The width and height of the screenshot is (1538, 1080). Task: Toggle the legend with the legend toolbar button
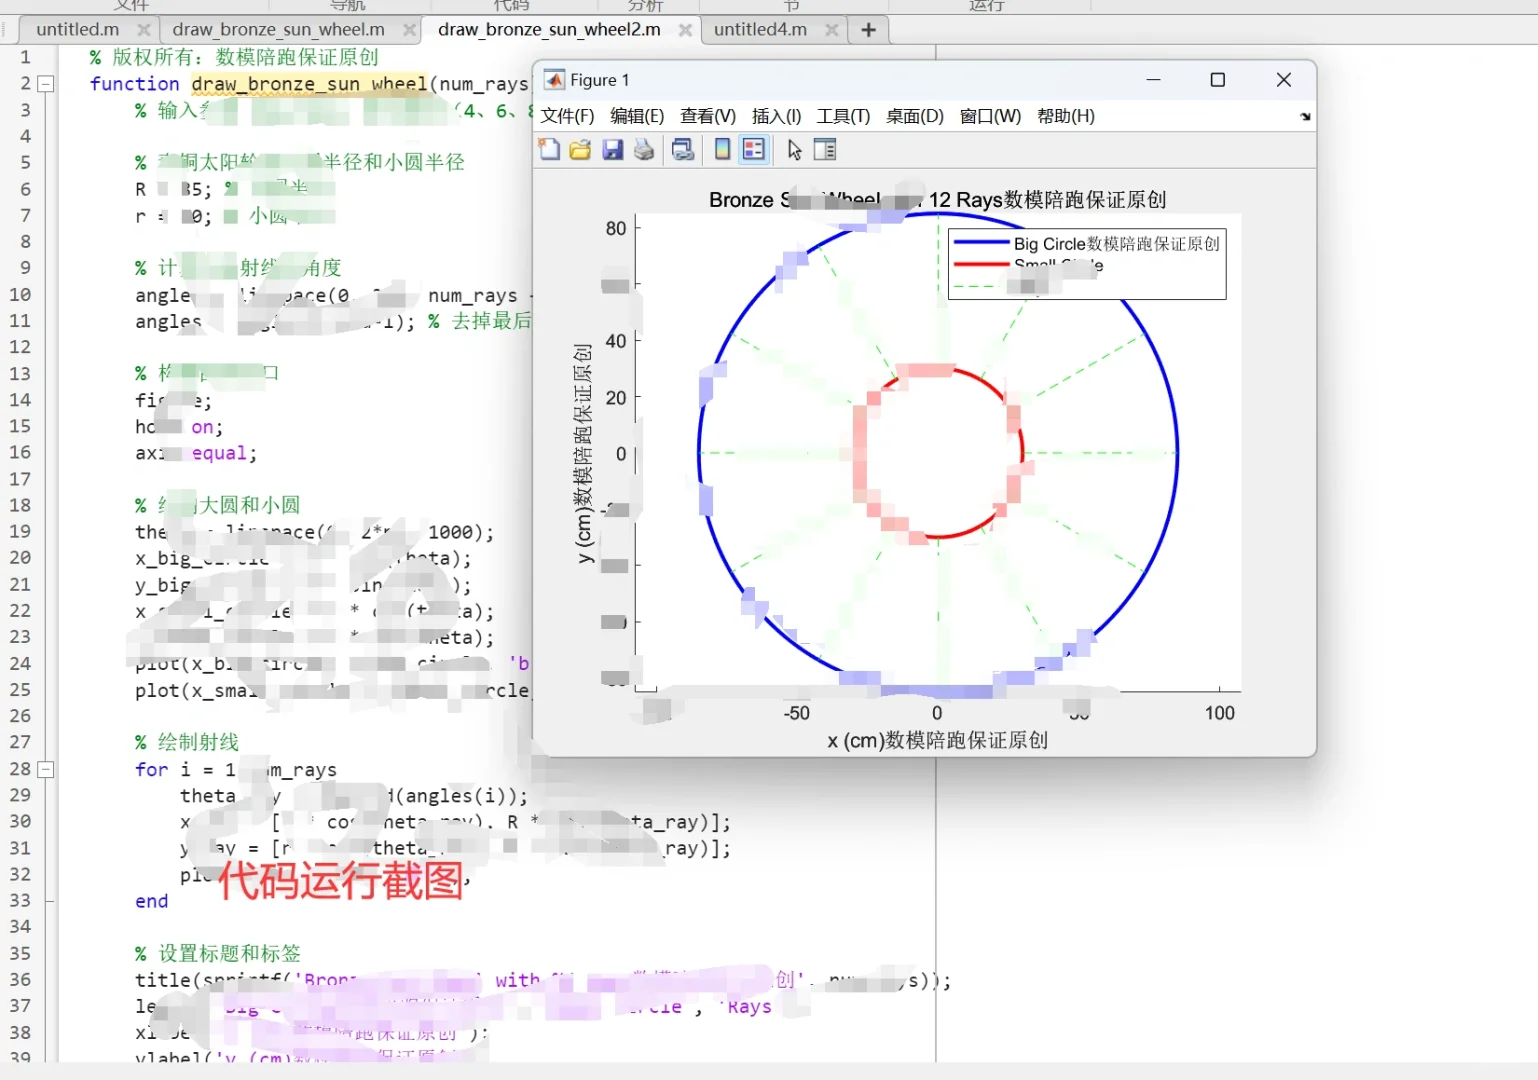click(754, 149)
